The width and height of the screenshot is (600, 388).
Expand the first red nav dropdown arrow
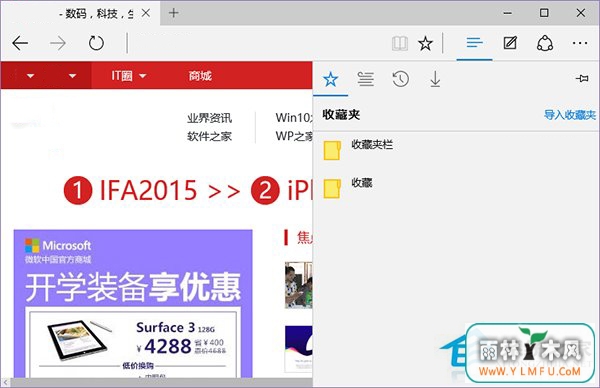click(x=31, y=76)
